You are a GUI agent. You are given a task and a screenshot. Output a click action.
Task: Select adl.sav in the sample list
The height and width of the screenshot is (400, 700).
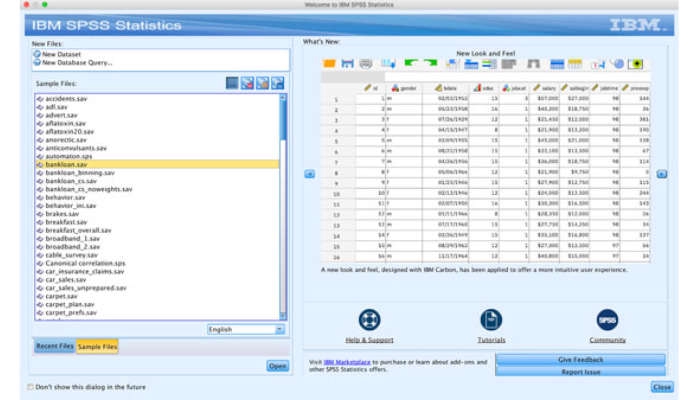coord(157,107)
